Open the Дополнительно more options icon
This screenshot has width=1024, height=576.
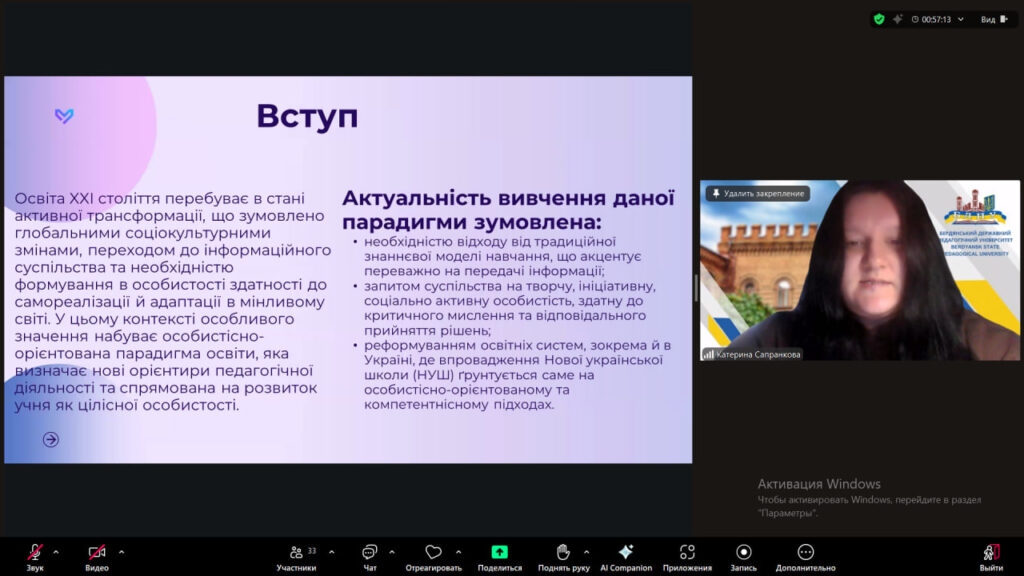pyautogui.click(x=805, y=553)
